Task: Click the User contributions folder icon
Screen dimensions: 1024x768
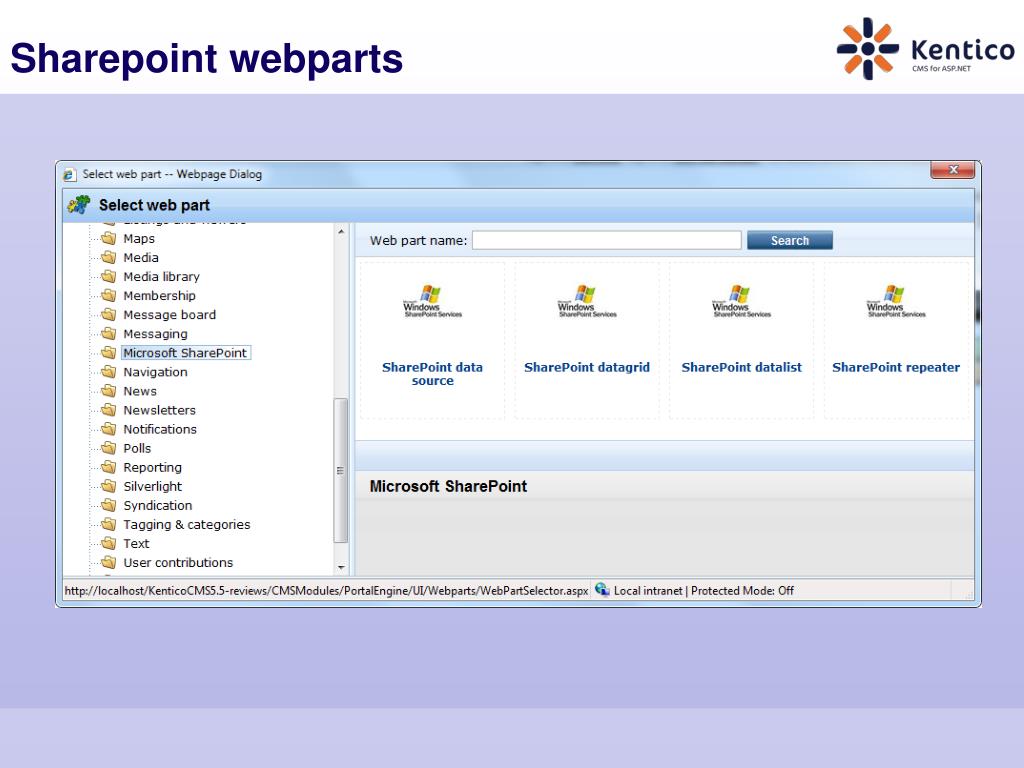Action: (108, 562)
